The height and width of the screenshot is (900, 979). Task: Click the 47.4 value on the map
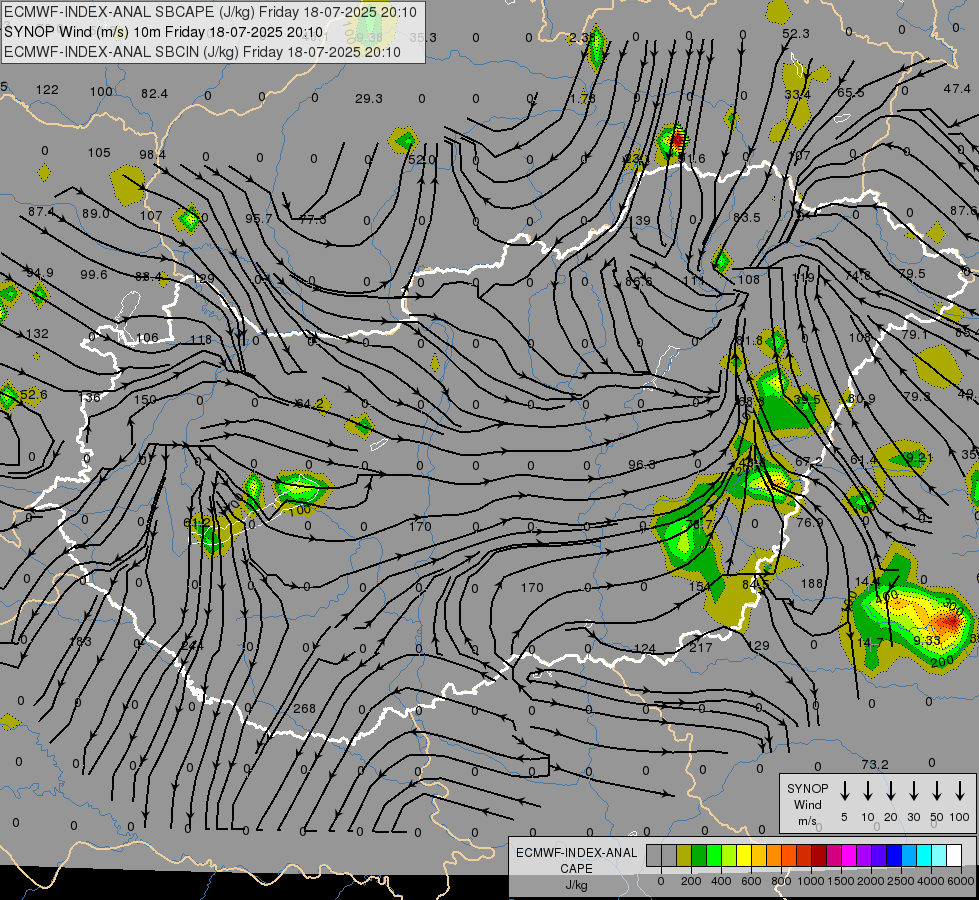click(957, 89)
